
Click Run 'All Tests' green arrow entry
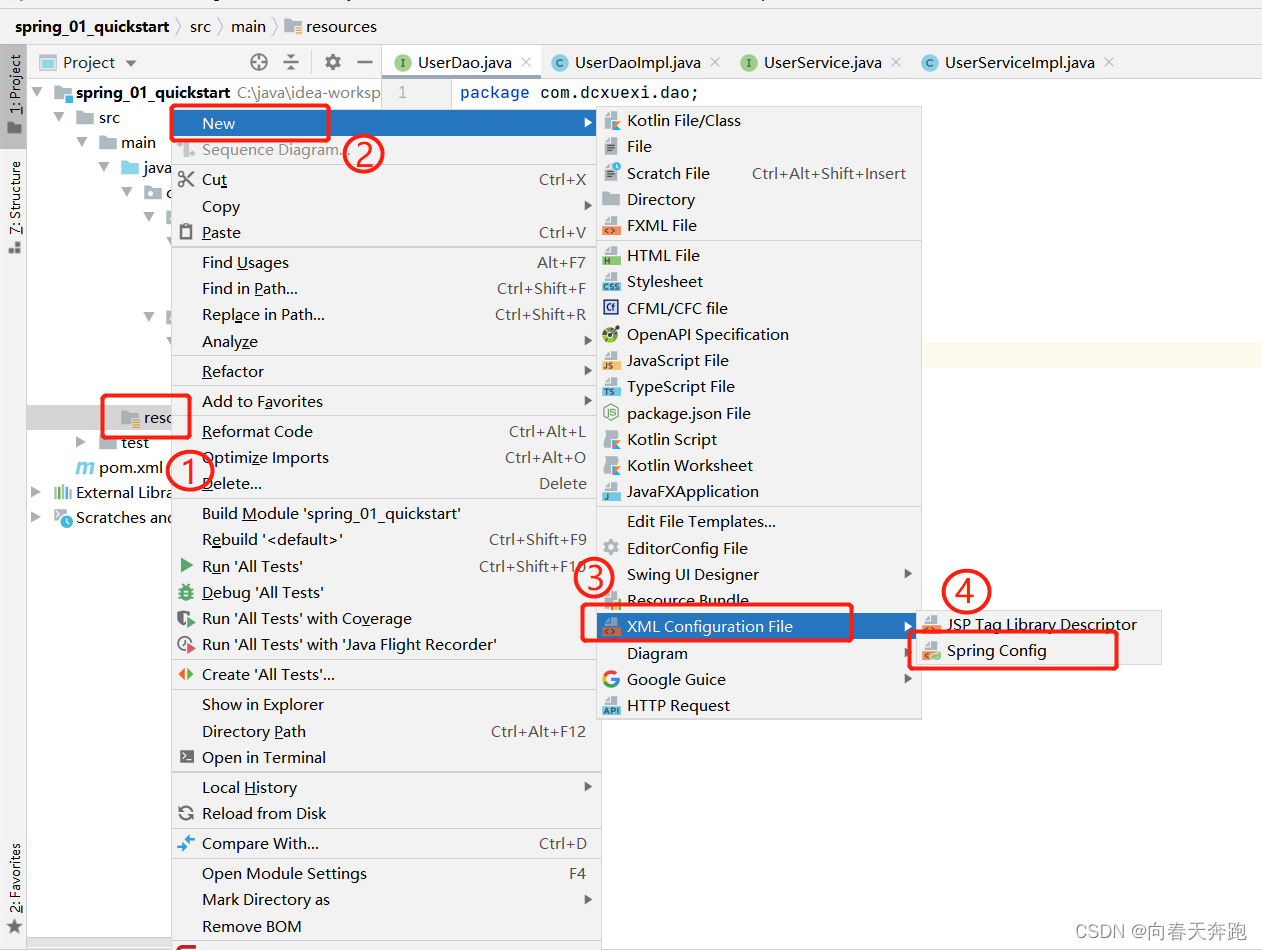[x=385, y=566]
